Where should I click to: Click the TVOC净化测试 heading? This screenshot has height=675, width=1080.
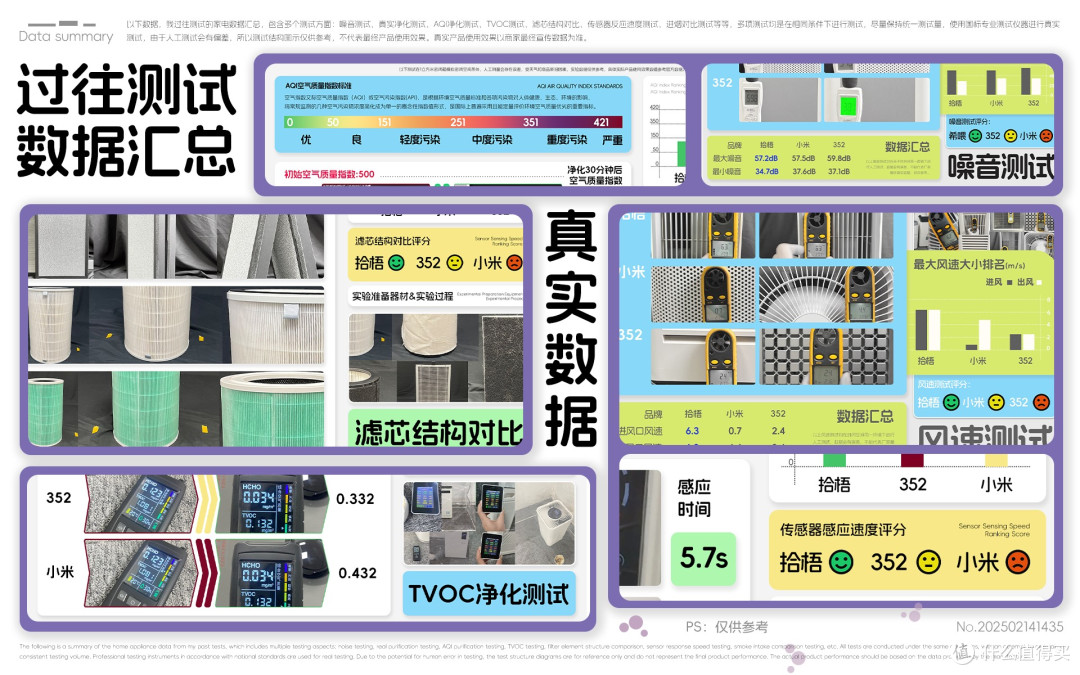pos(488,594)
